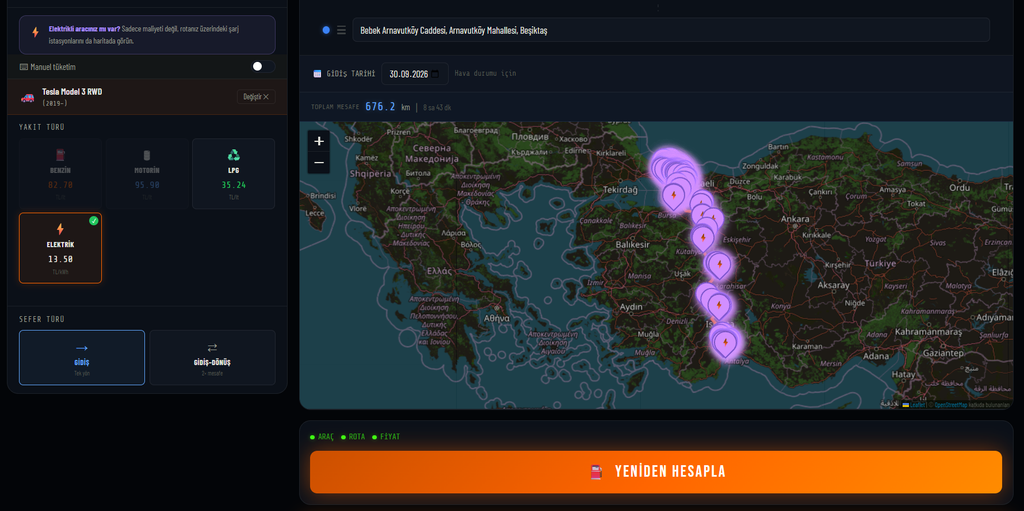This screenshot has height=511, width=1024.
Task: Click the calendar icon beside Gidiş Tarihi
Action: point(317,74)
